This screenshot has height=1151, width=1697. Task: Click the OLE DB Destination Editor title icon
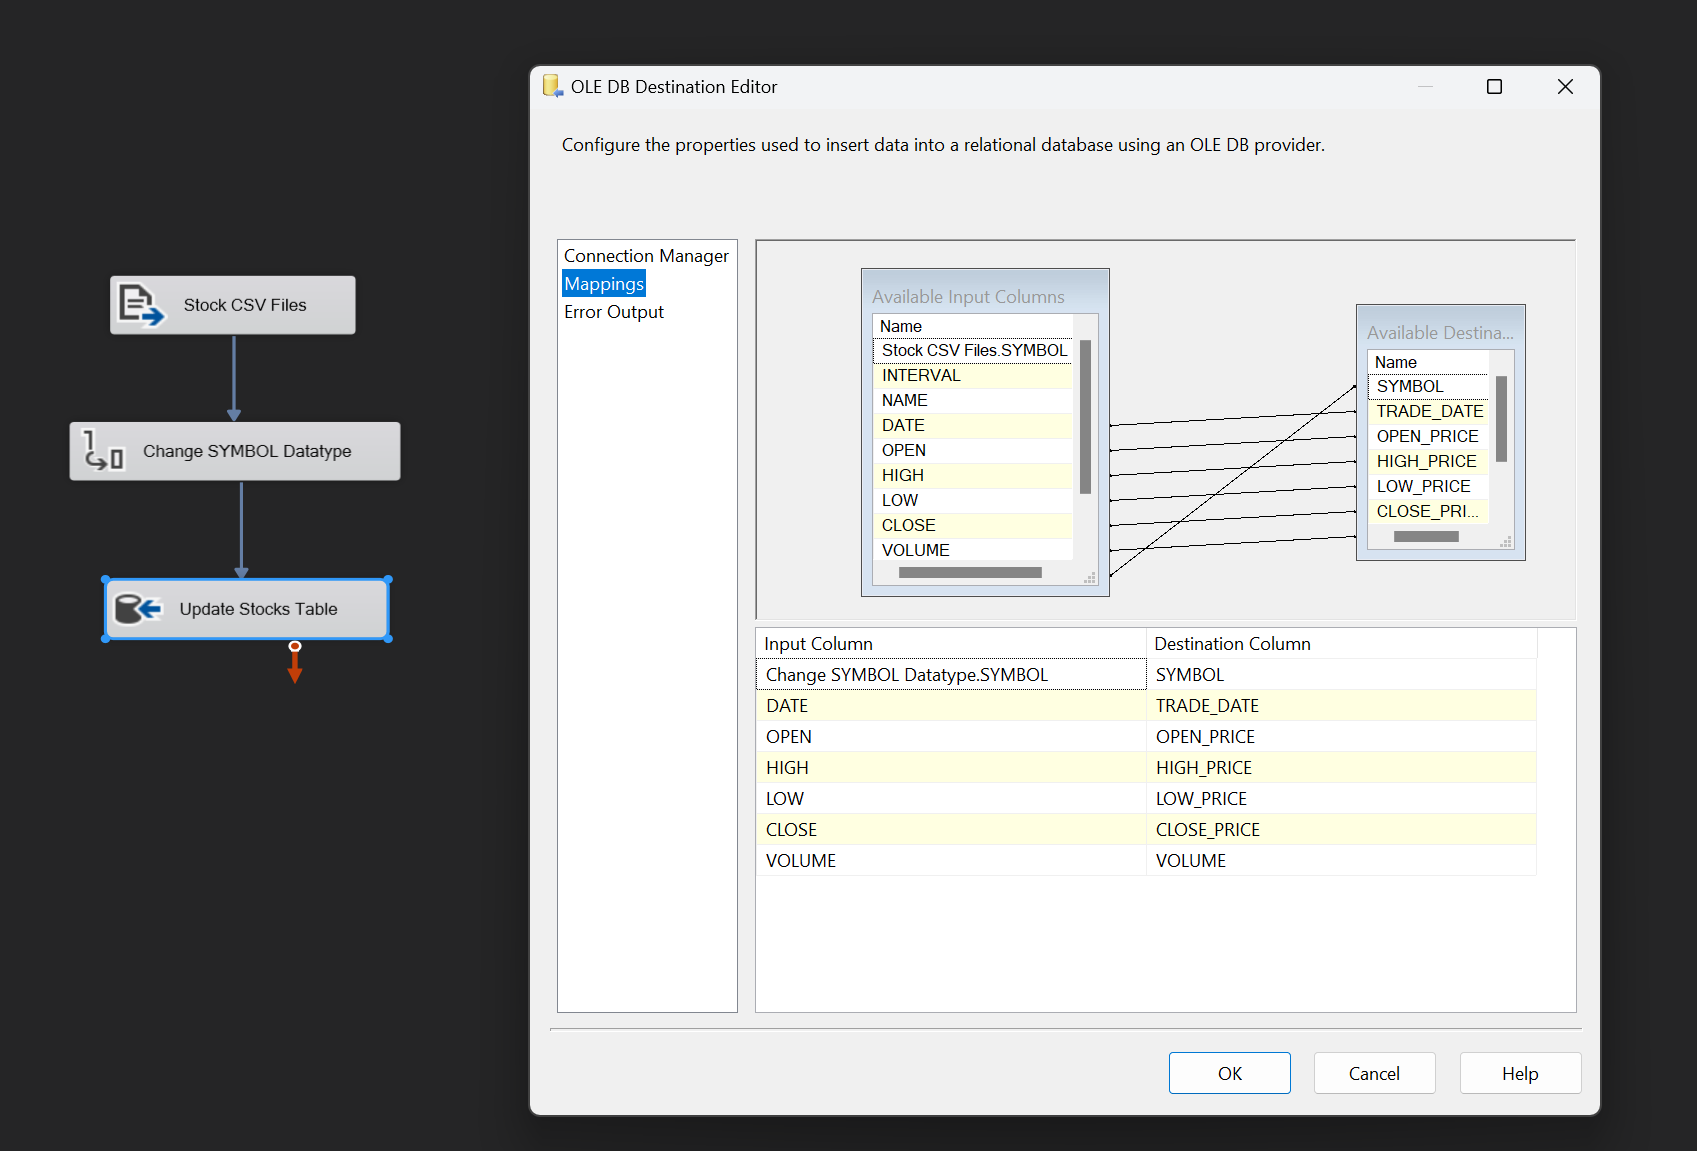(x=553, y=87)
